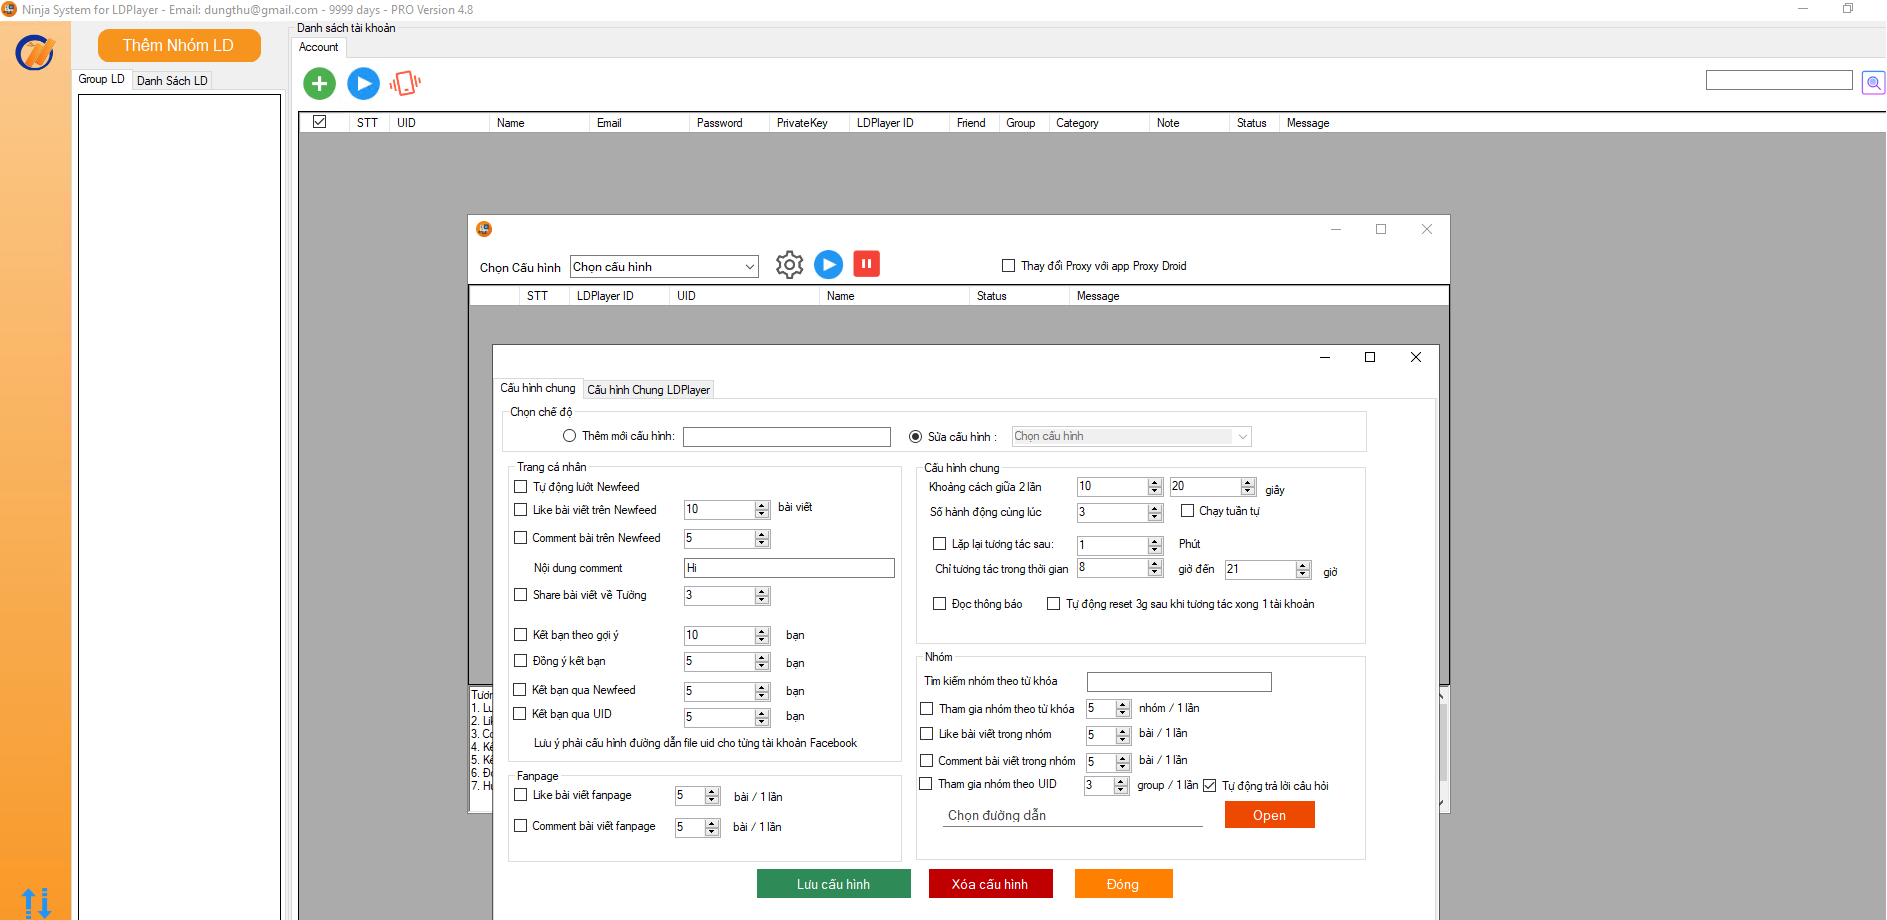Image resolution: width=1887 pixels, height=920 pixels.
Task: Open settings gear next to Chọn Cấu hình
Action: [789, 264]
